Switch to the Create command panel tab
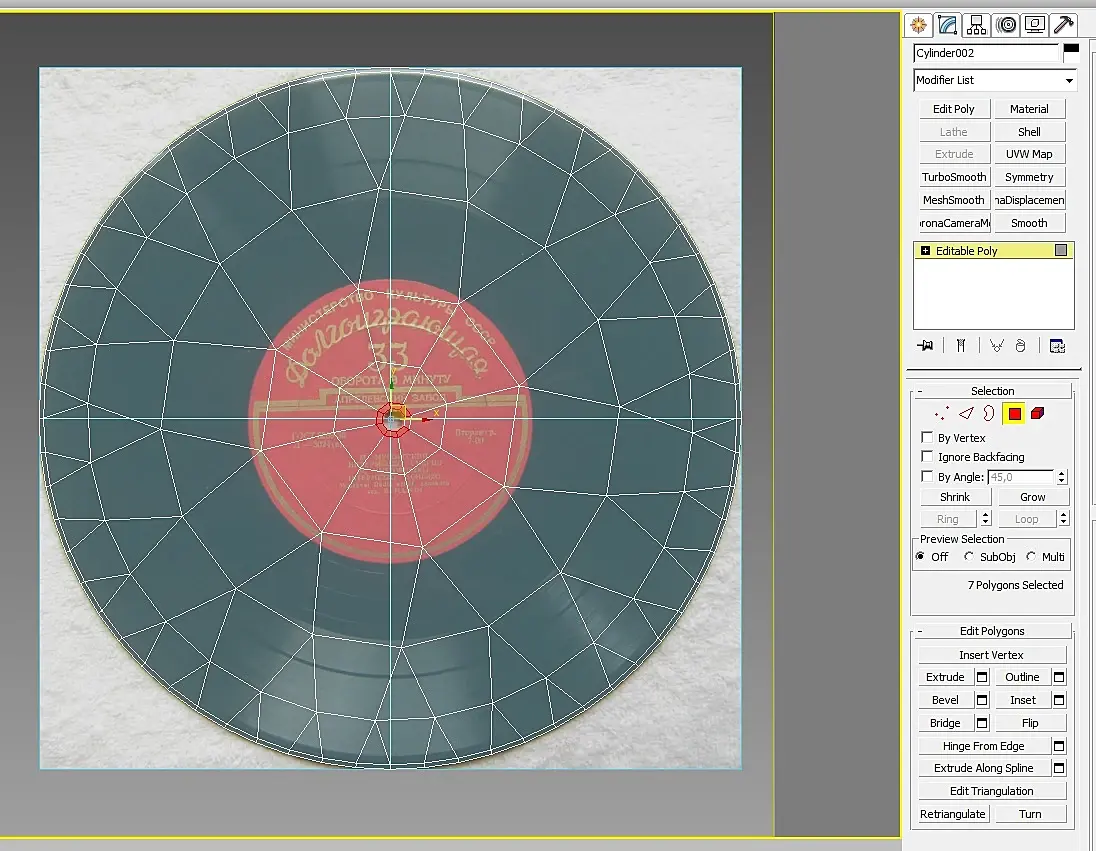The height and width of the screenshot is (851, 1096). click(x=918, y=25)
